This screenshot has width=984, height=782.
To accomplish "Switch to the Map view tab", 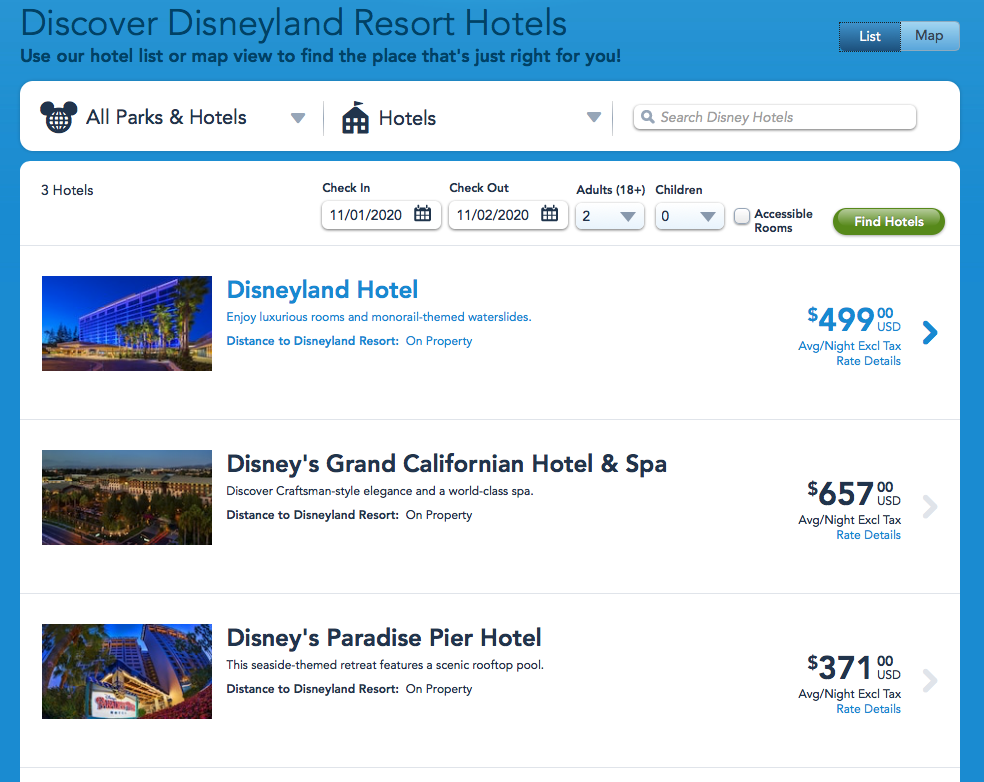I will coord(929,36).
